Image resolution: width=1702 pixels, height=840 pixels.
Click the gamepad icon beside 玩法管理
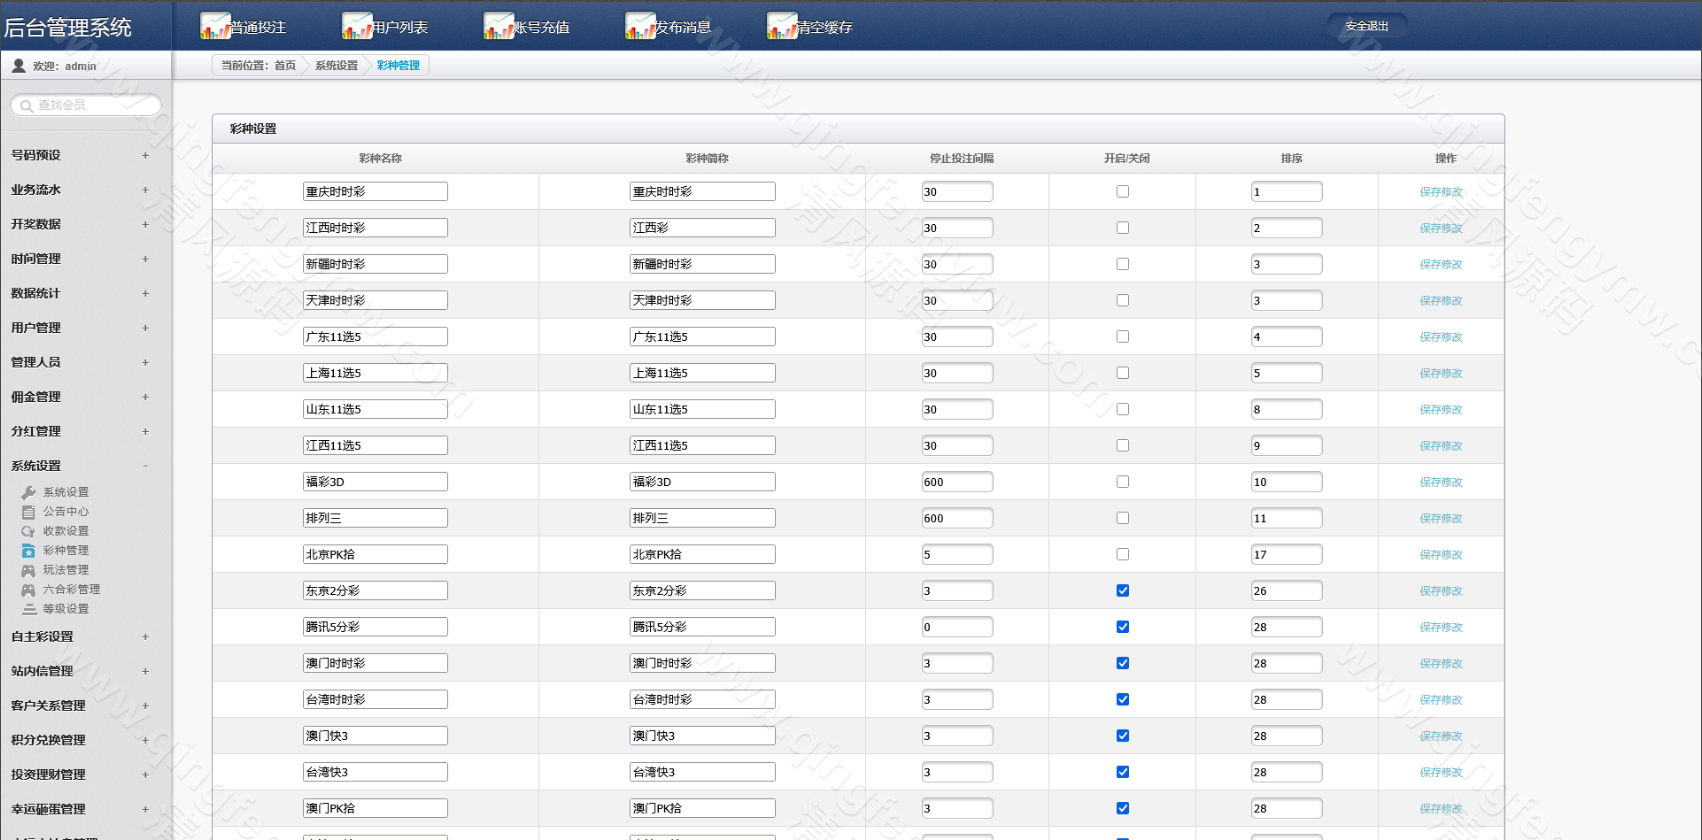pos(28,570)
